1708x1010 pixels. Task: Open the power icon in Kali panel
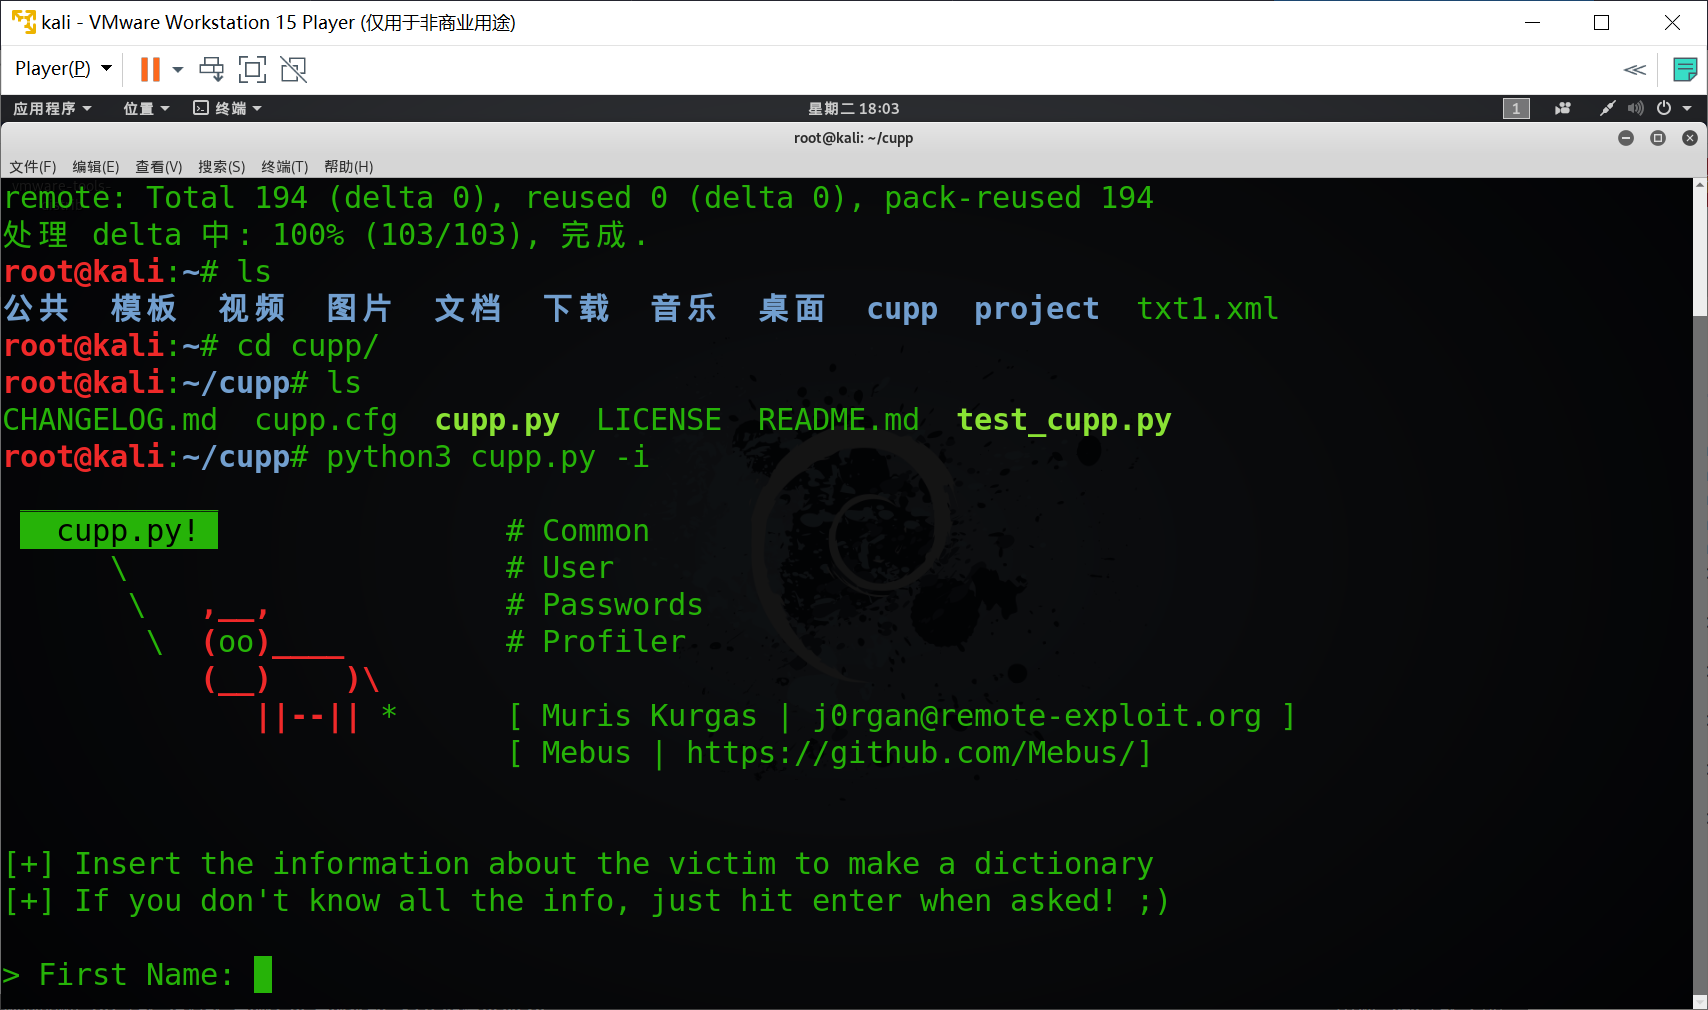click(x=1664, y=108)
